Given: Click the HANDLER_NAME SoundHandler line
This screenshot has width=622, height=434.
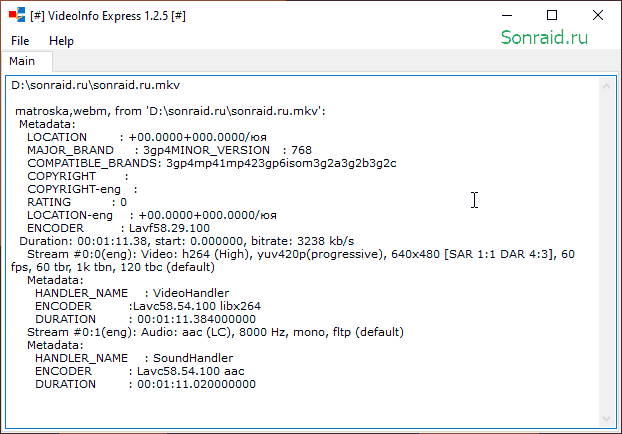Looking at the screenshot, I should (x=134, y=358).
